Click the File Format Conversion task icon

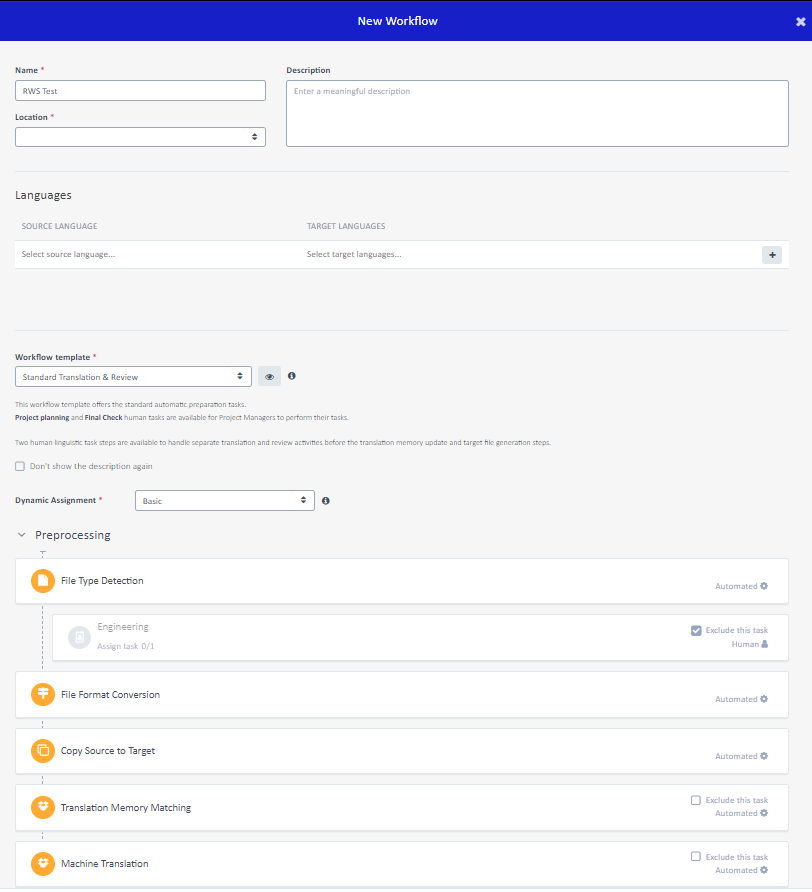42,695
